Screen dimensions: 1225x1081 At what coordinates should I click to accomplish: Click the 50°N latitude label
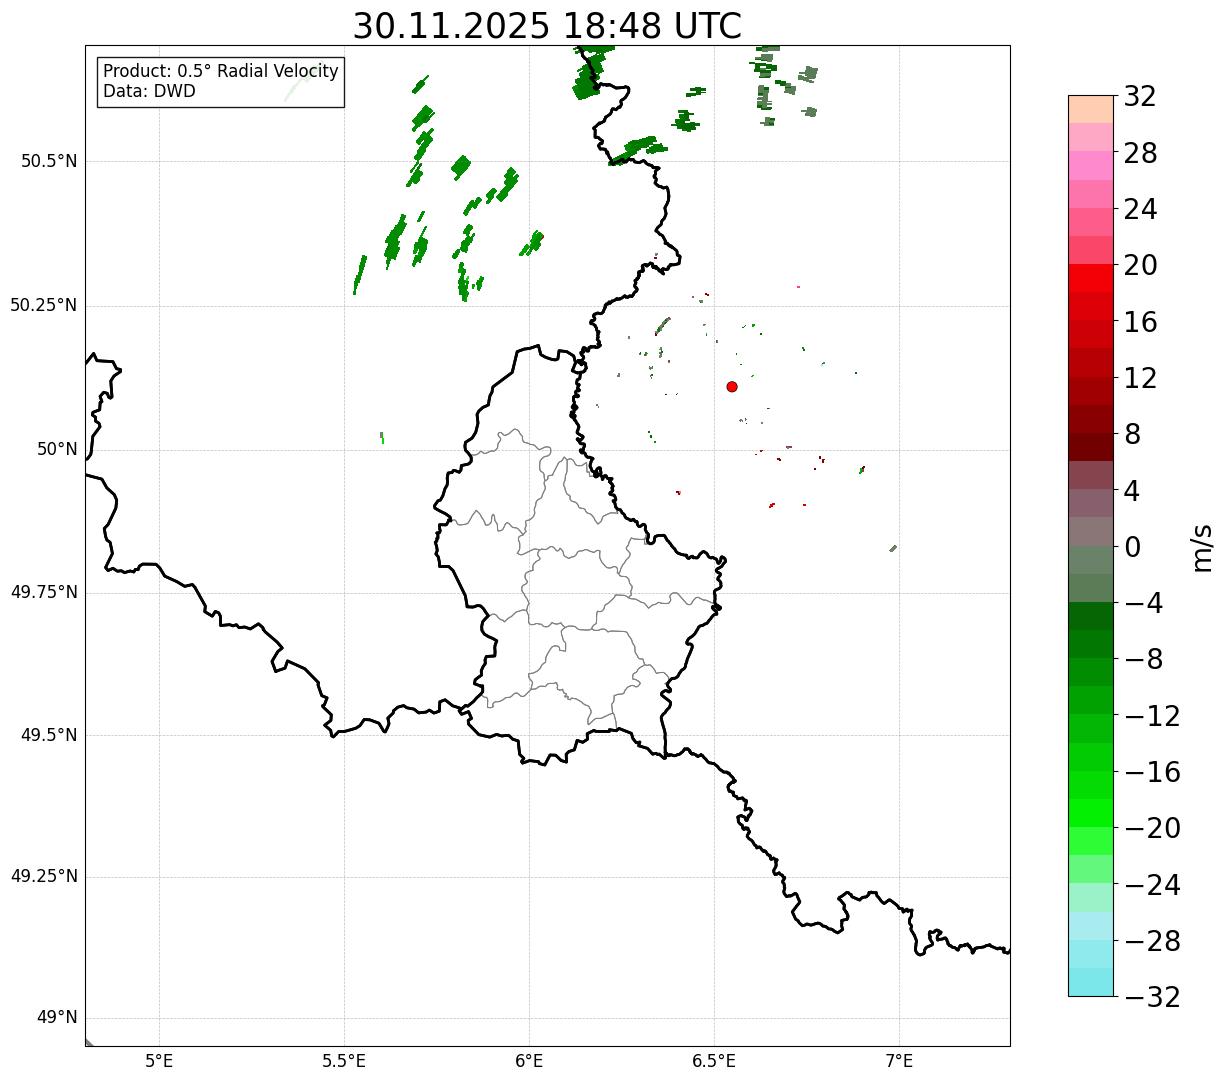[x=57, y=449]
